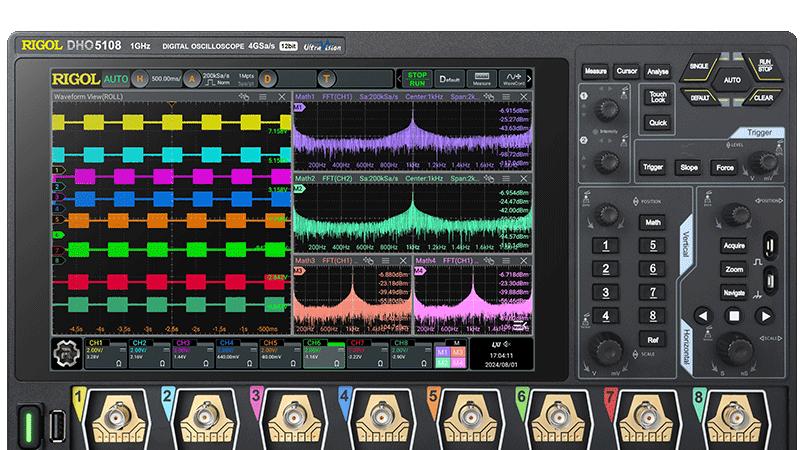
Task: Click the front-panel CLEAR key
Action: (764, 97)
